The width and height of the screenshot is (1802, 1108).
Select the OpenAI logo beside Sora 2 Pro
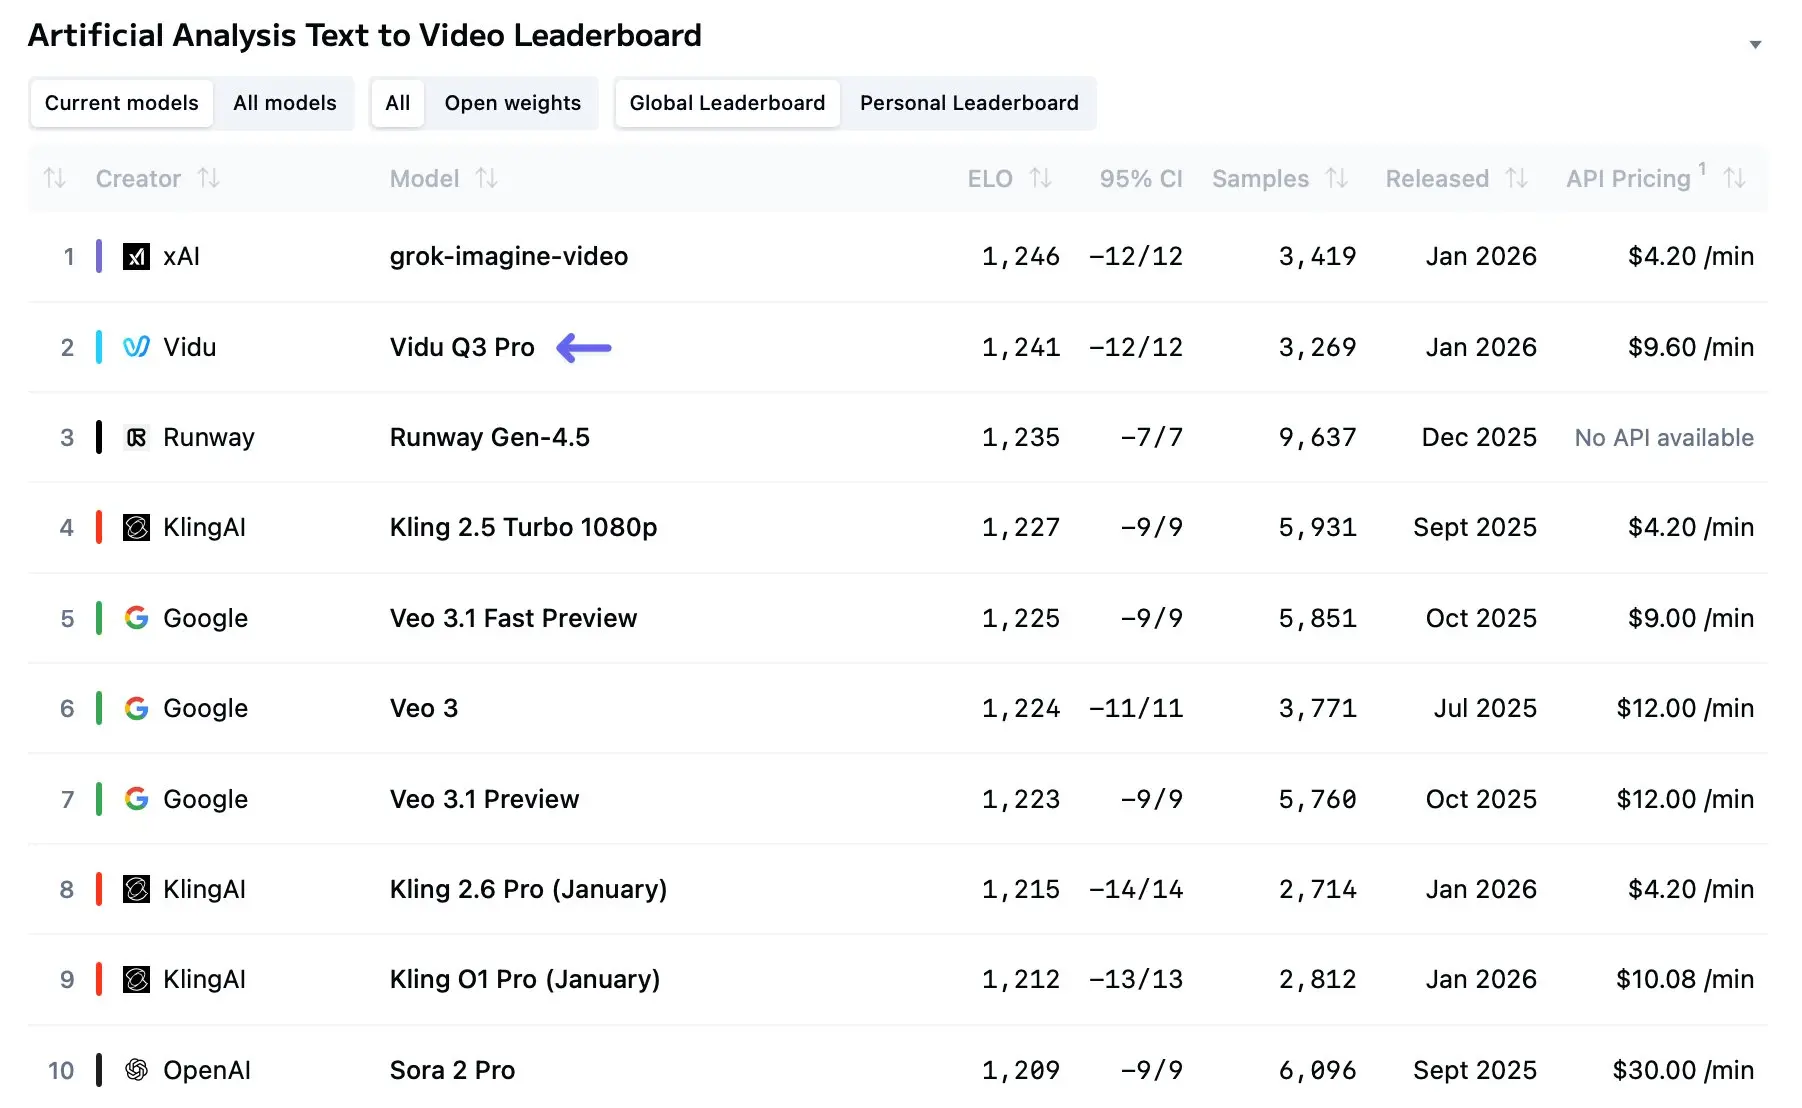tap(136, 1069)
